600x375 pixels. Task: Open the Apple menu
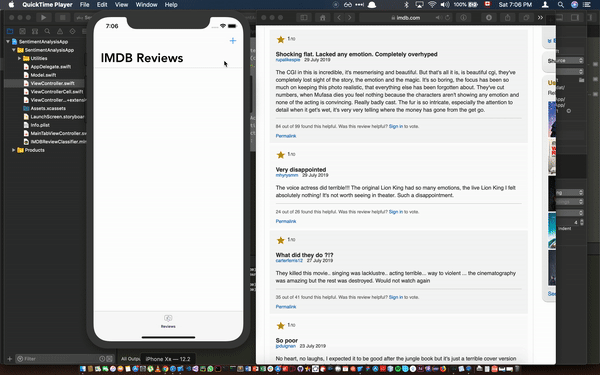point(11,5)
